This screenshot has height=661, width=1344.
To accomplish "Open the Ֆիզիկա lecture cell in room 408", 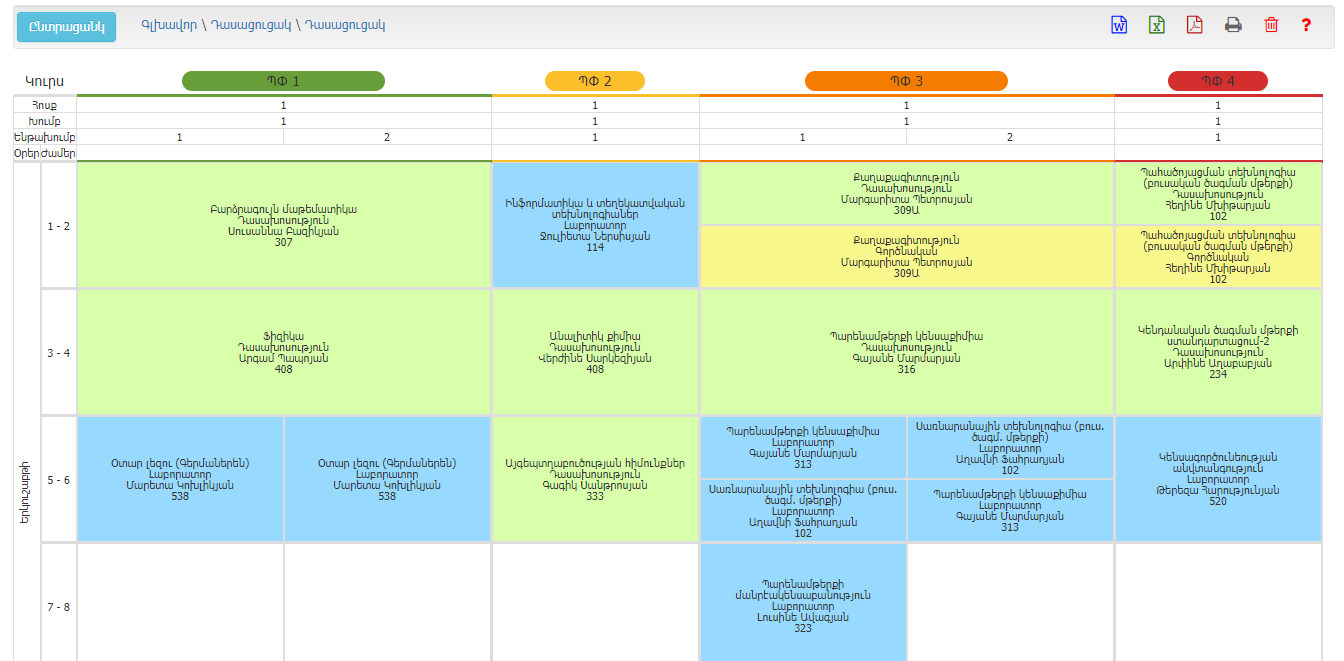I will pyautogui.click(x=283, y=352).
